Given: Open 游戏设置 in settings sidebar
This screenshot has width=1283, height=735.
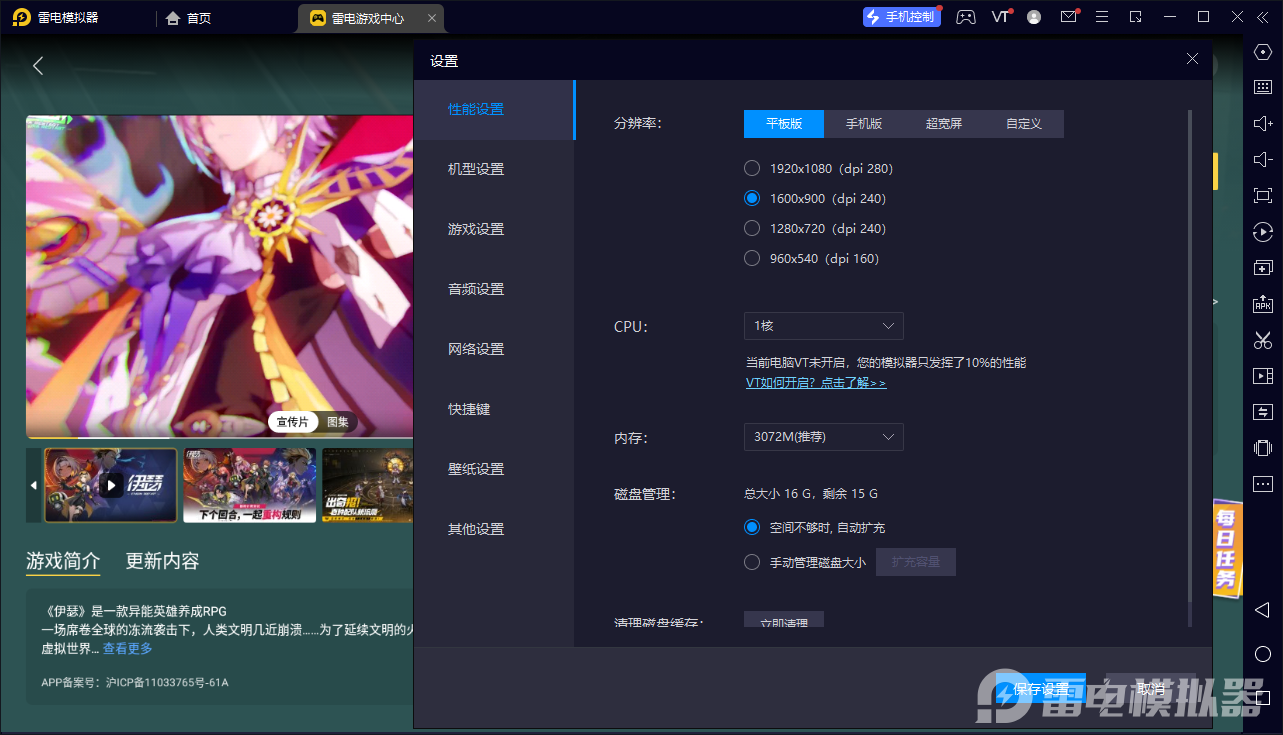Looking at the screenshot, I should pyautogui.click(x=495, y=229).
